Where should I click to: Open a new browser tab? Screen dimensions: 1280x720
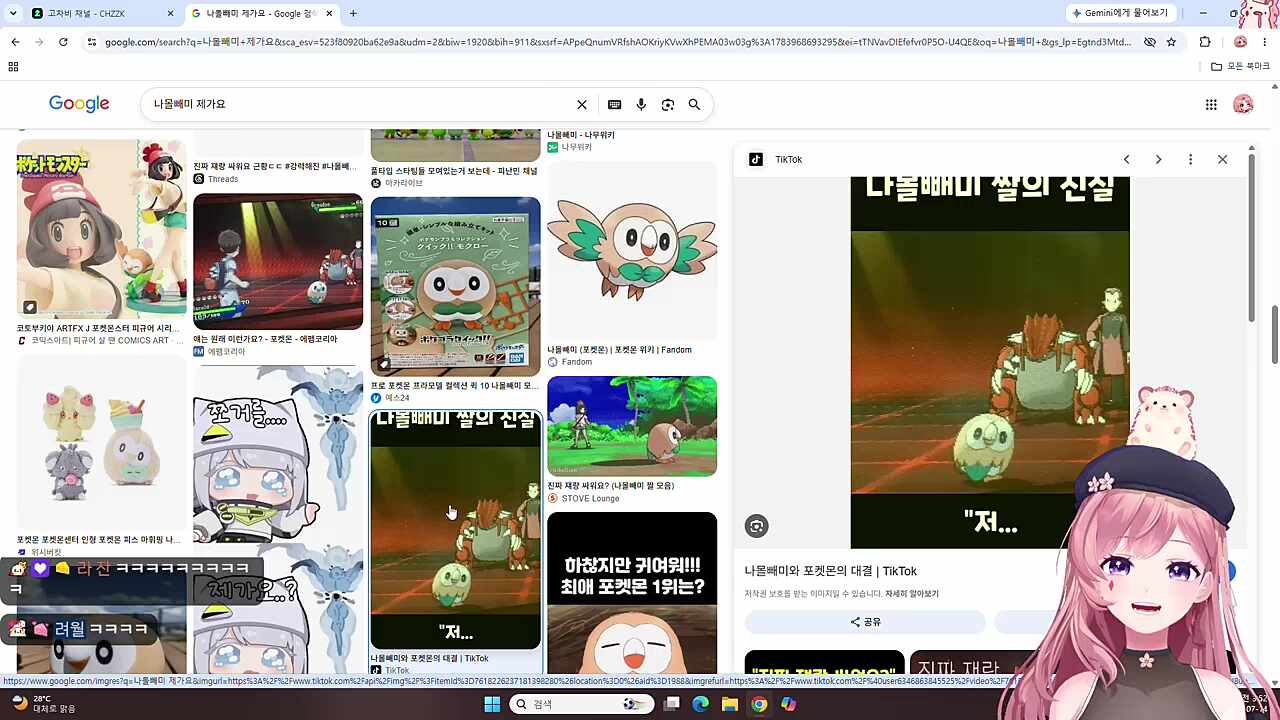[353, 13]
